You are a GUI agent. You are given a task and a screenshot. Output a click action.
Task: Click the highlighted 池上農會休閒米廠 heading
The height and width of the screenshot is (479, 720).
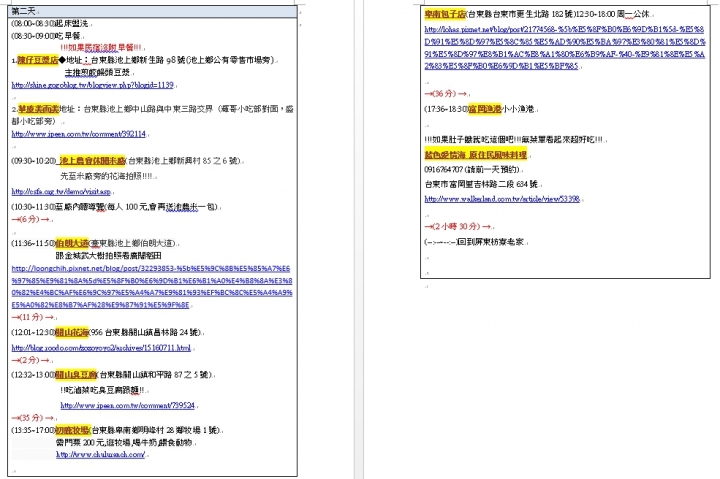coord(92,161)
